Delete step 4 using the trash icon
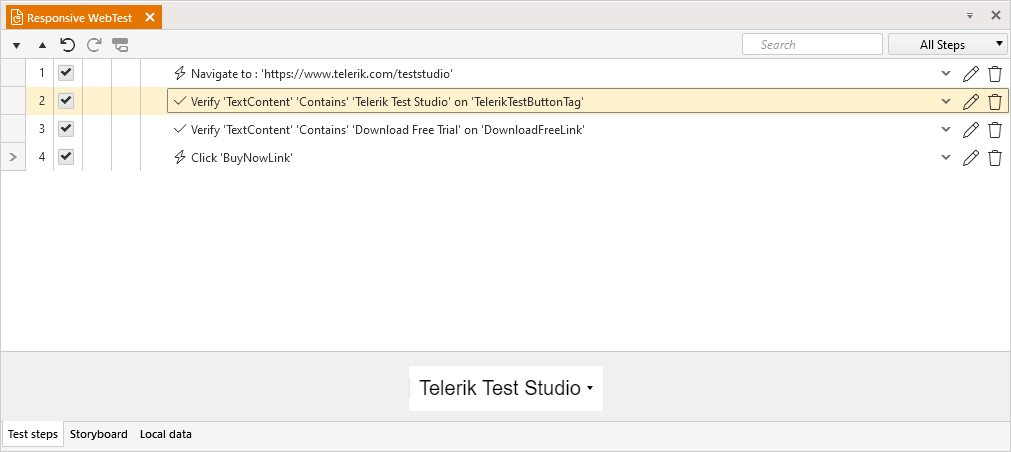 995,157
